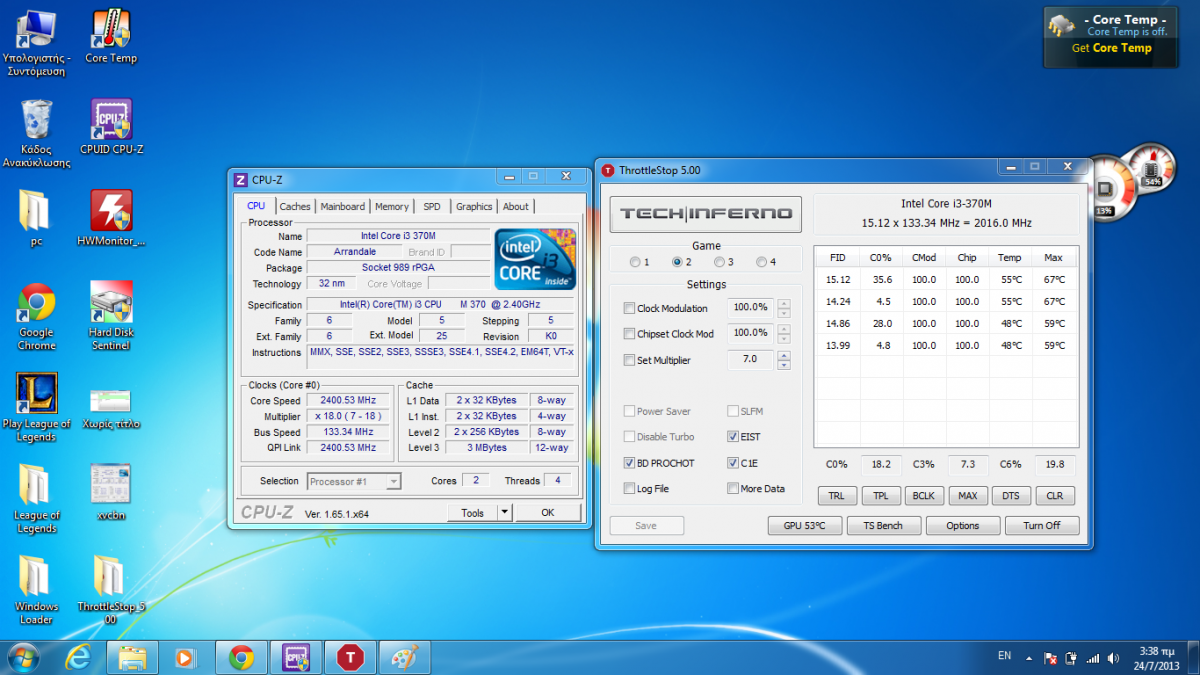The height and width of the screenshot is (675, 1200).
Task: Select Game profile 2 in ThrottleStop
Action: [x=678, y=262]
